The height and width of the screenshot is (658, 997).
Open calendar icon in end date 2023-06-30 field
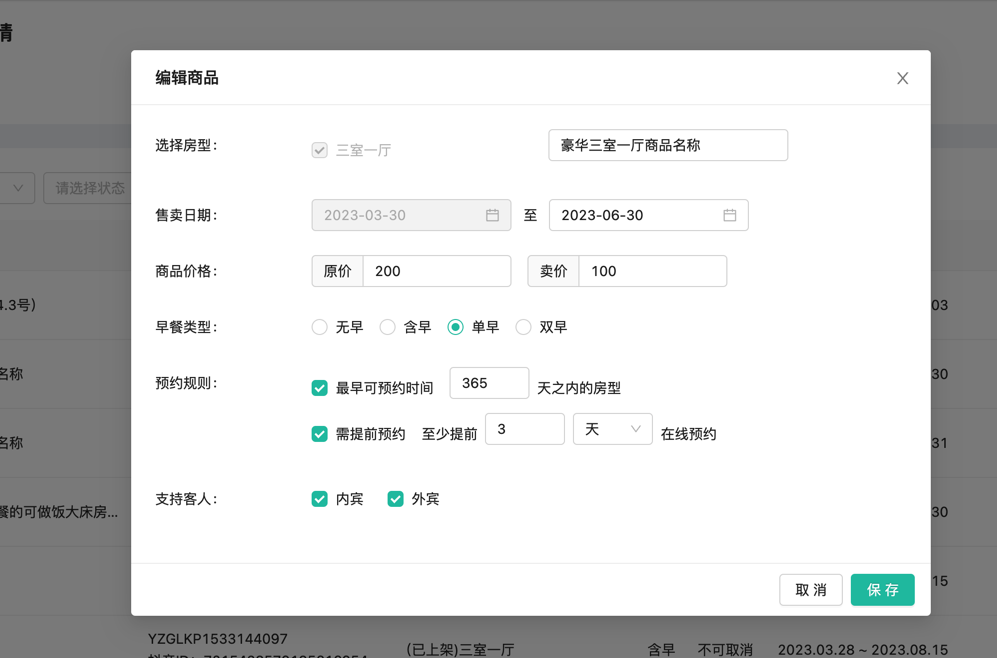pos(729,216)
